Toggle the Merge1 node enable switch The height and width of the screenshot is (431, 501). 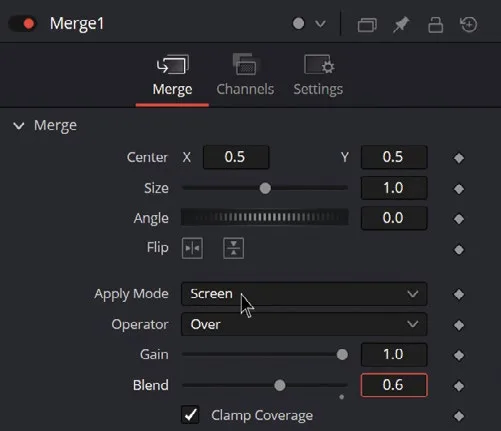click(22, 24)
